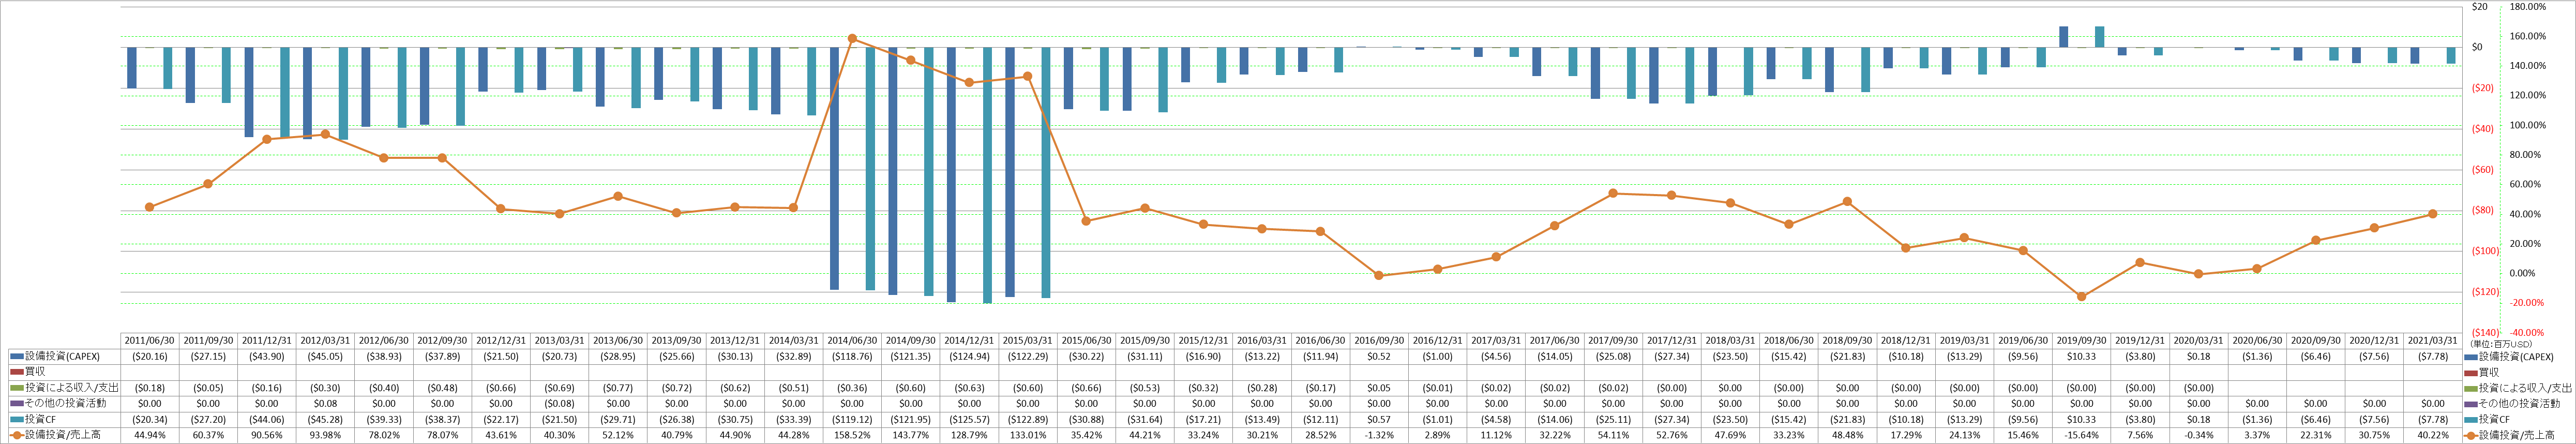Click the 133.01% cell under 2015/03/31
2576x444 pixels.
[1028, 435]
